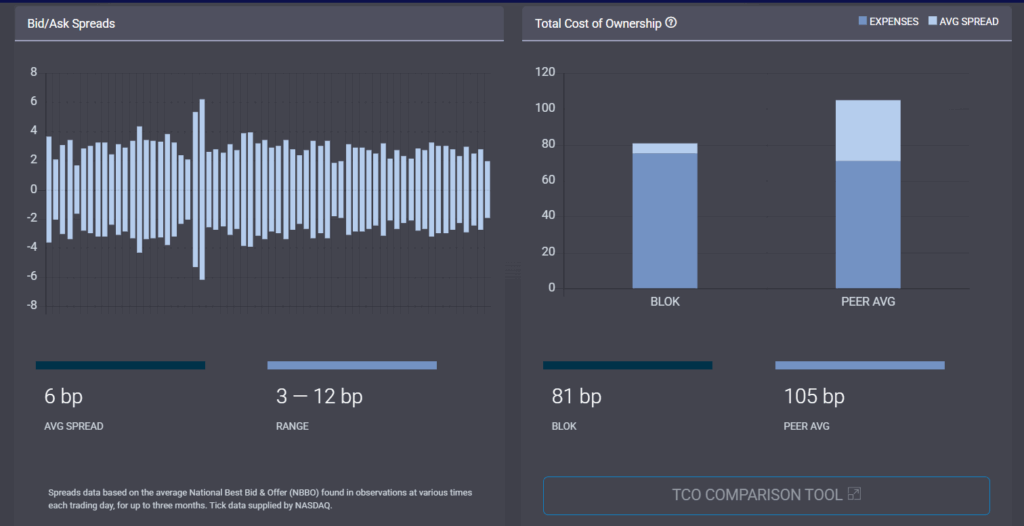Select the BLOK bar's top avg spread segment
This screenshot has width=1024, height=526.
[665, 148]
